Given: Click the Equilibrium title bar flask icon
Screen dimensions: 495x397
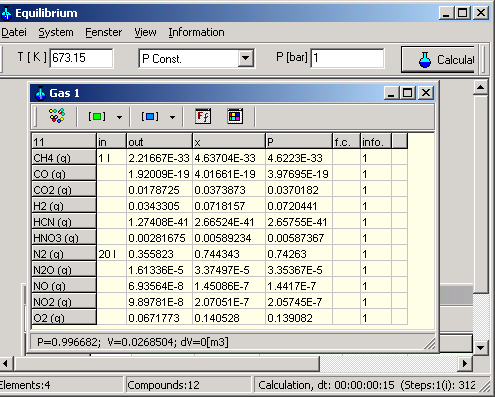Looking at the screenshot, I should (x=6, y=13).
